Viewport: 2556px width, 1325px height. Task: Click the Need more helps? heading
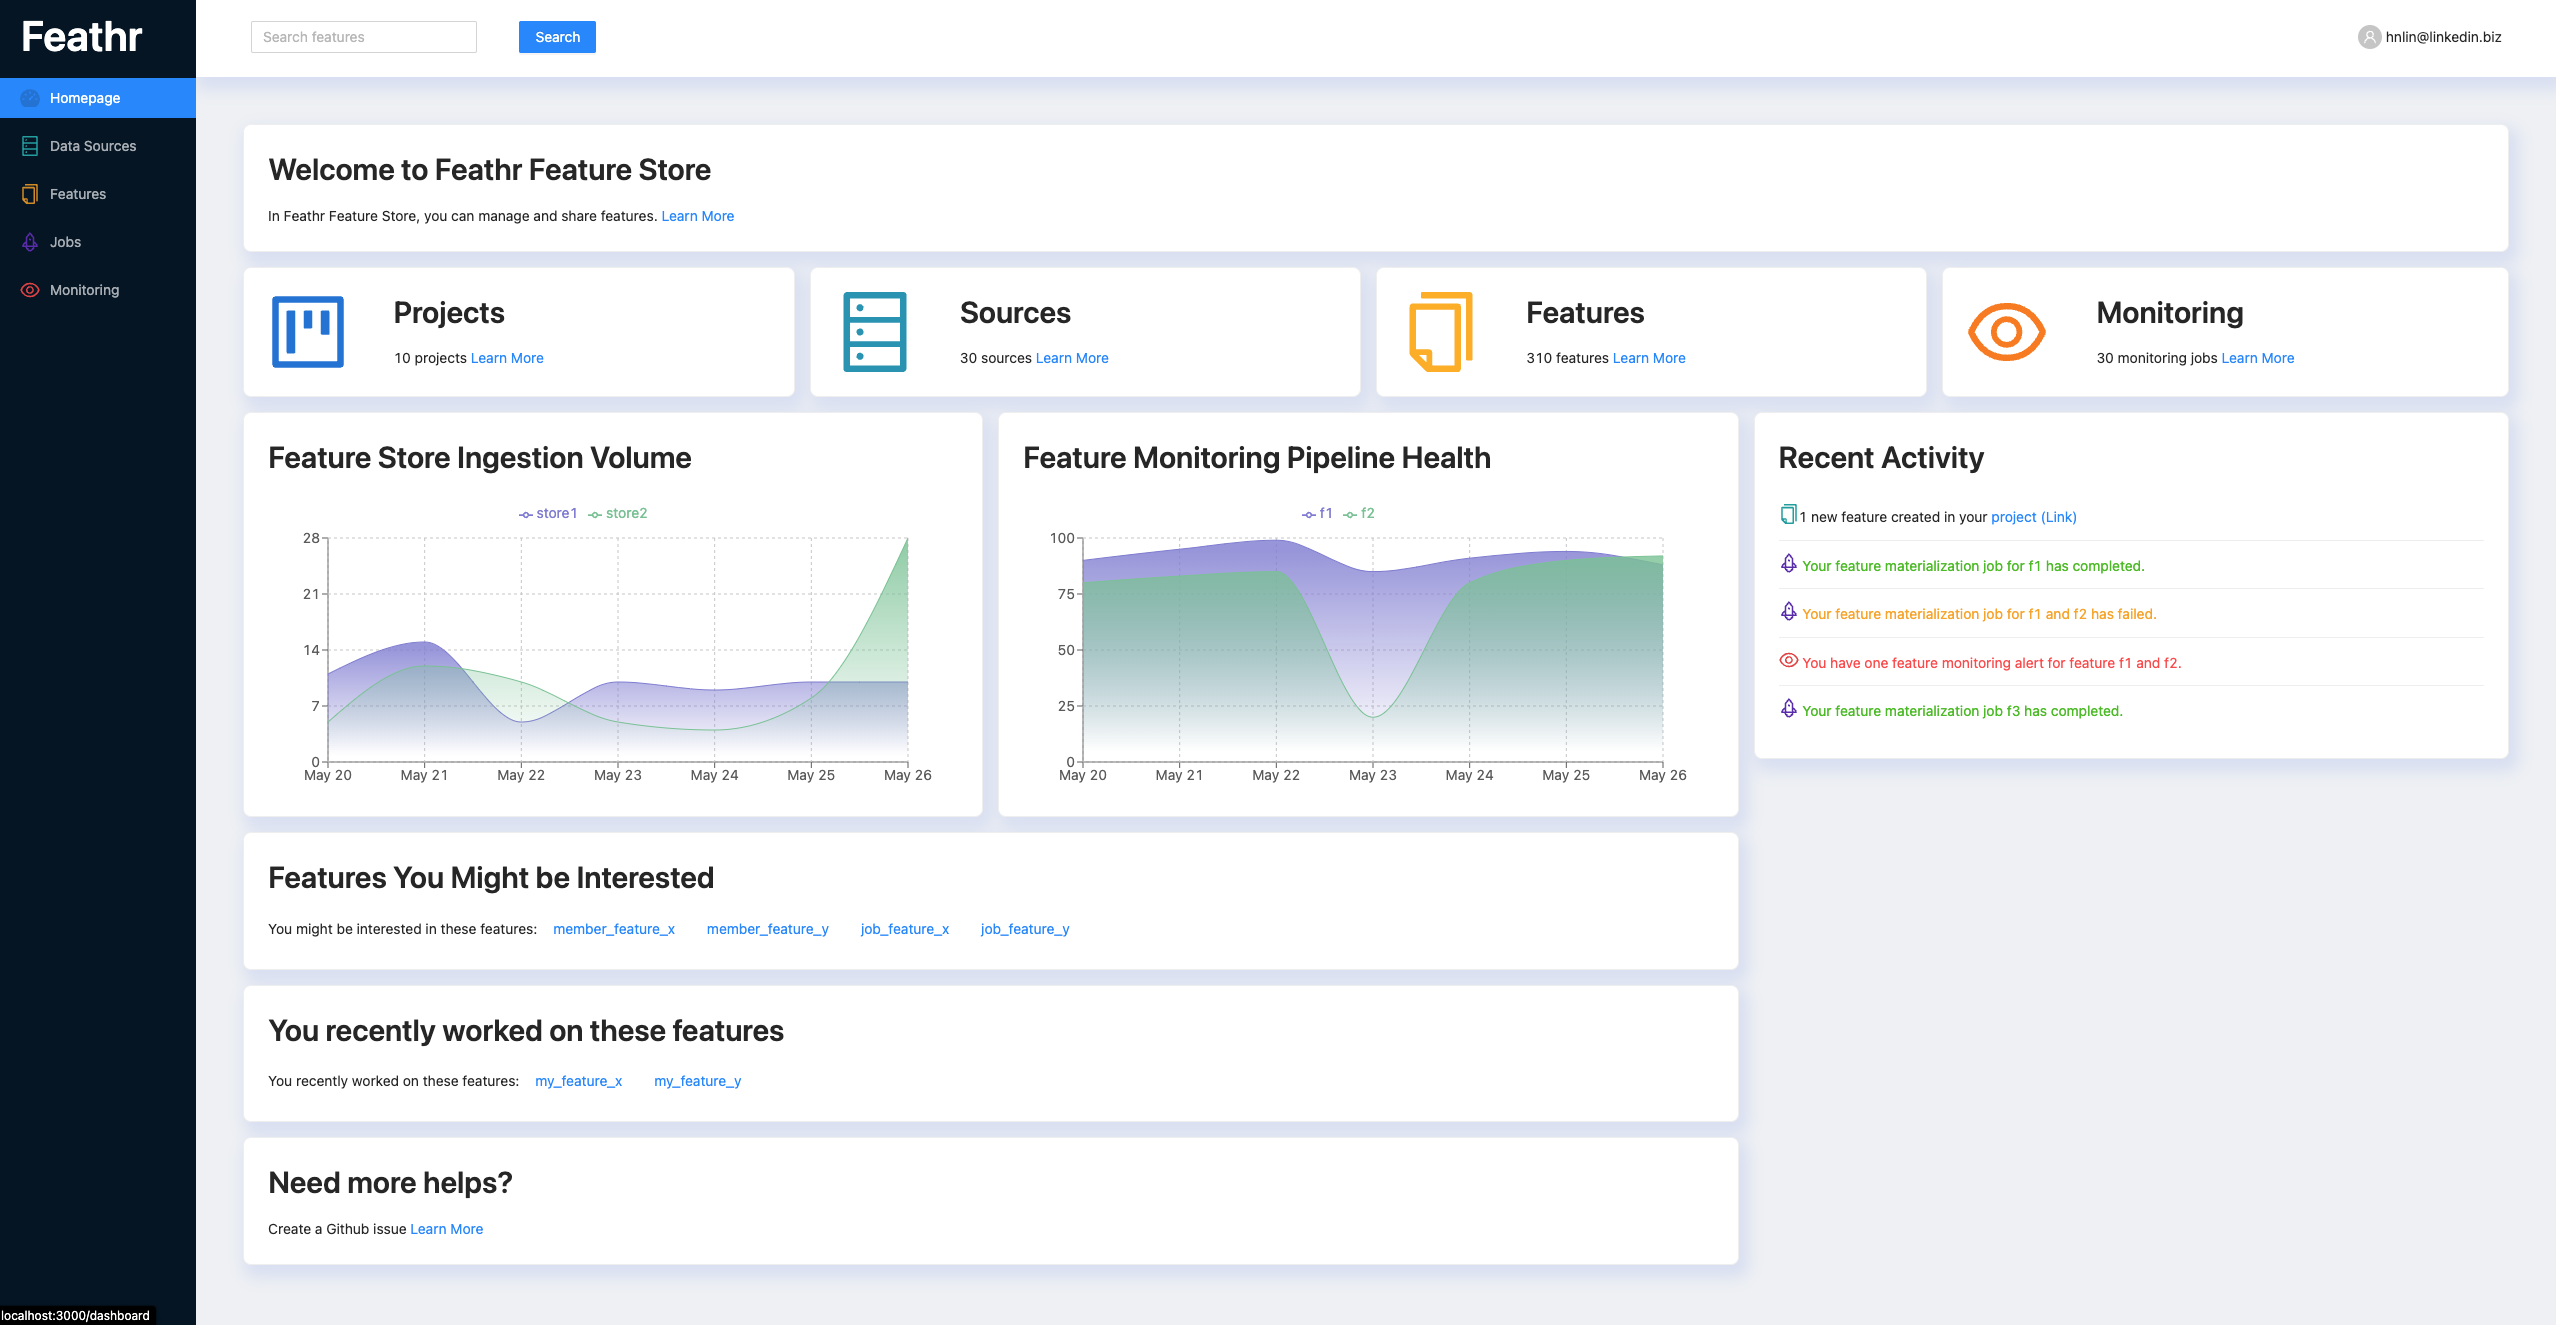tap(390, 1183)
